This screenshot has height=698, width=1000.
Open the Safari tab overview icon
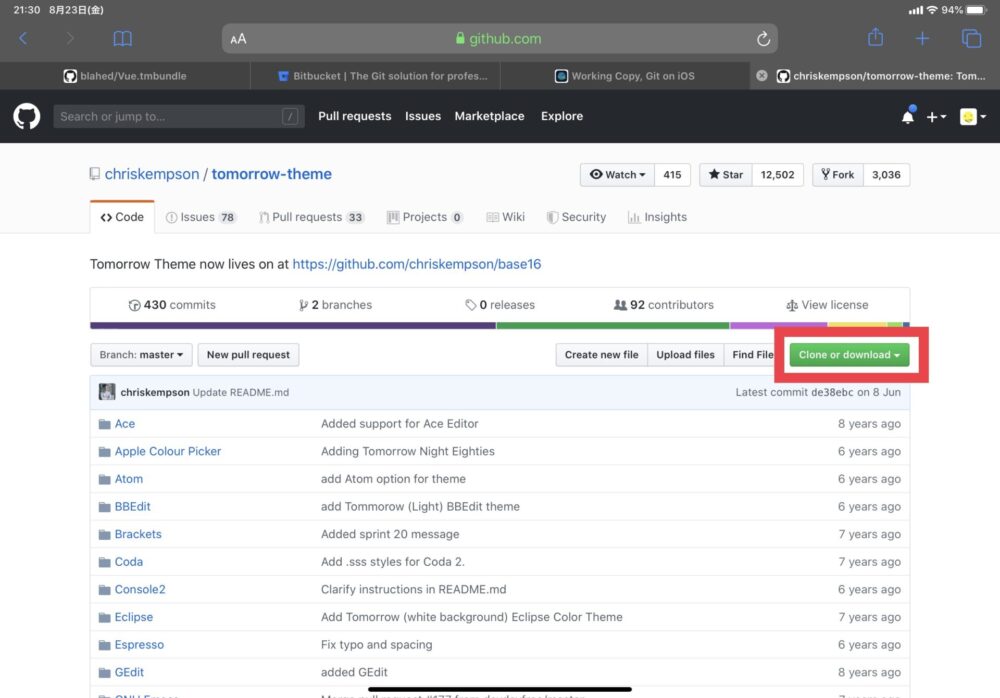coord(971,39)
